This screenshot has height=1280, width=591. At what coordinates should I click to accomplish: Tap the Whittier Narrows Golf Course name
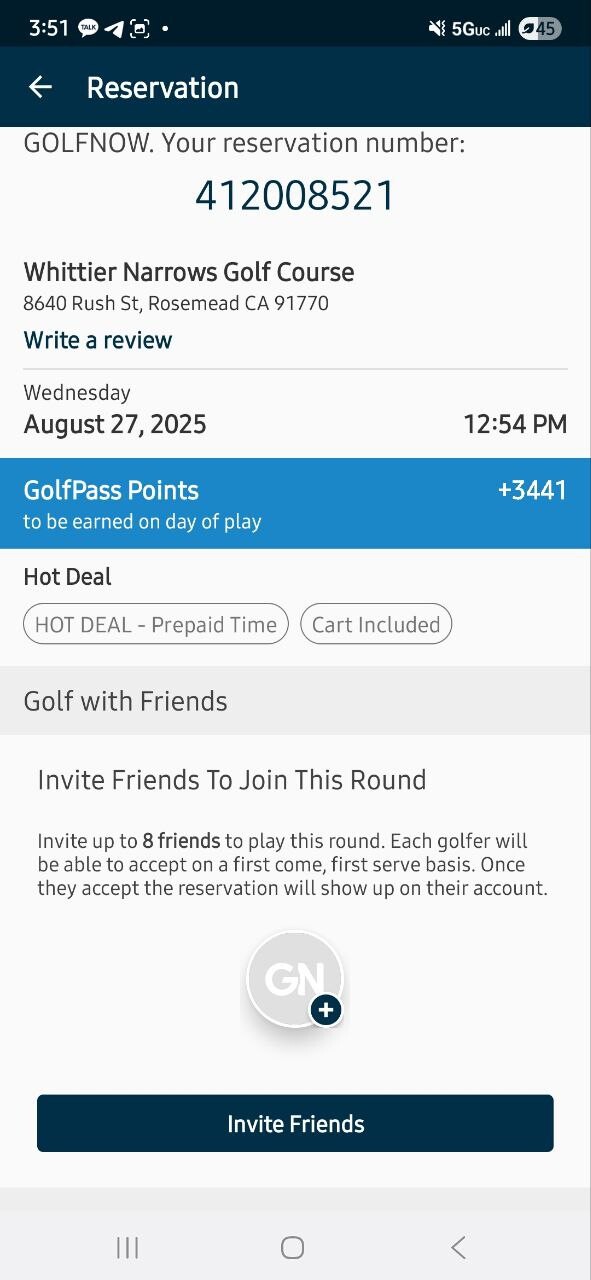click(189, 272)
